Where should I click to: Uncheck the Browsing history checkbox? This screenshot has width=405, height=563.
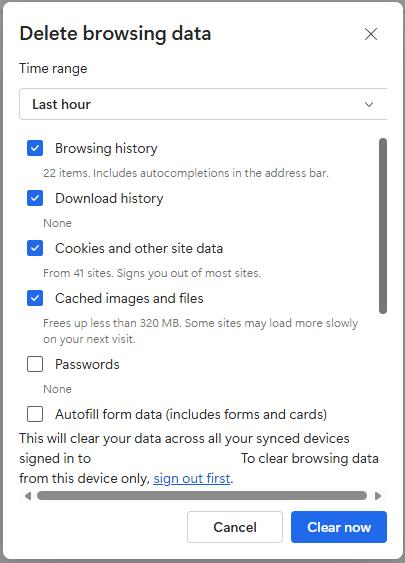[35, 148]
